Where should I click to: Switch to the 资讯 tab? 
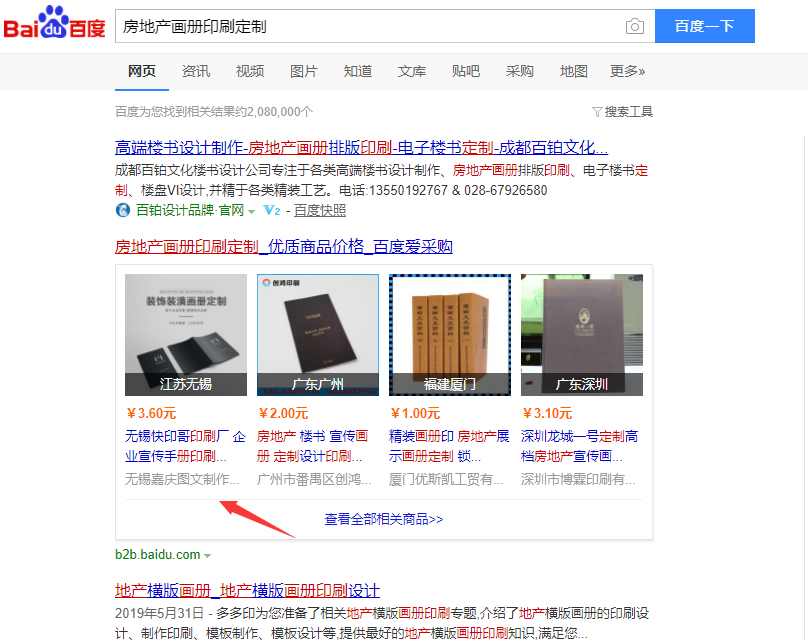[196, 71]
